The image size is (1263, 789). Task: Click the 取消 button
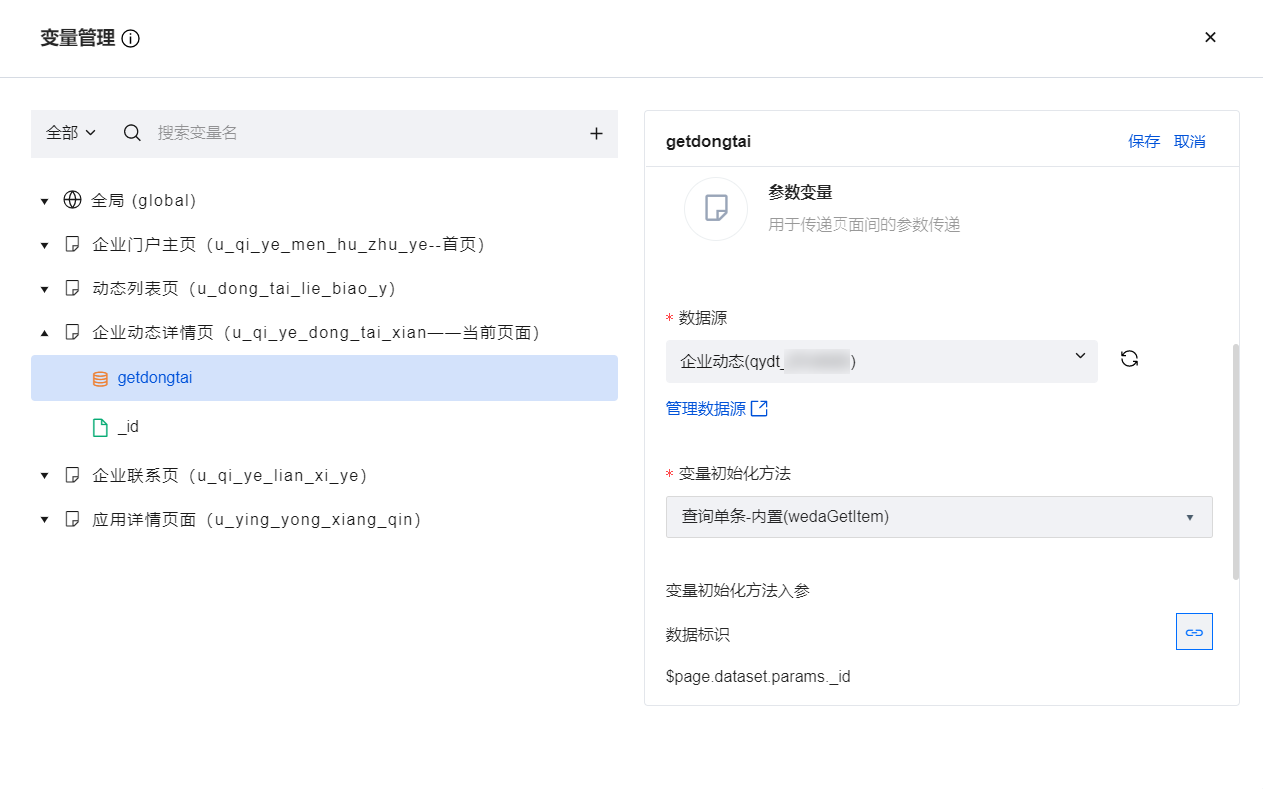coord(1190,142)
